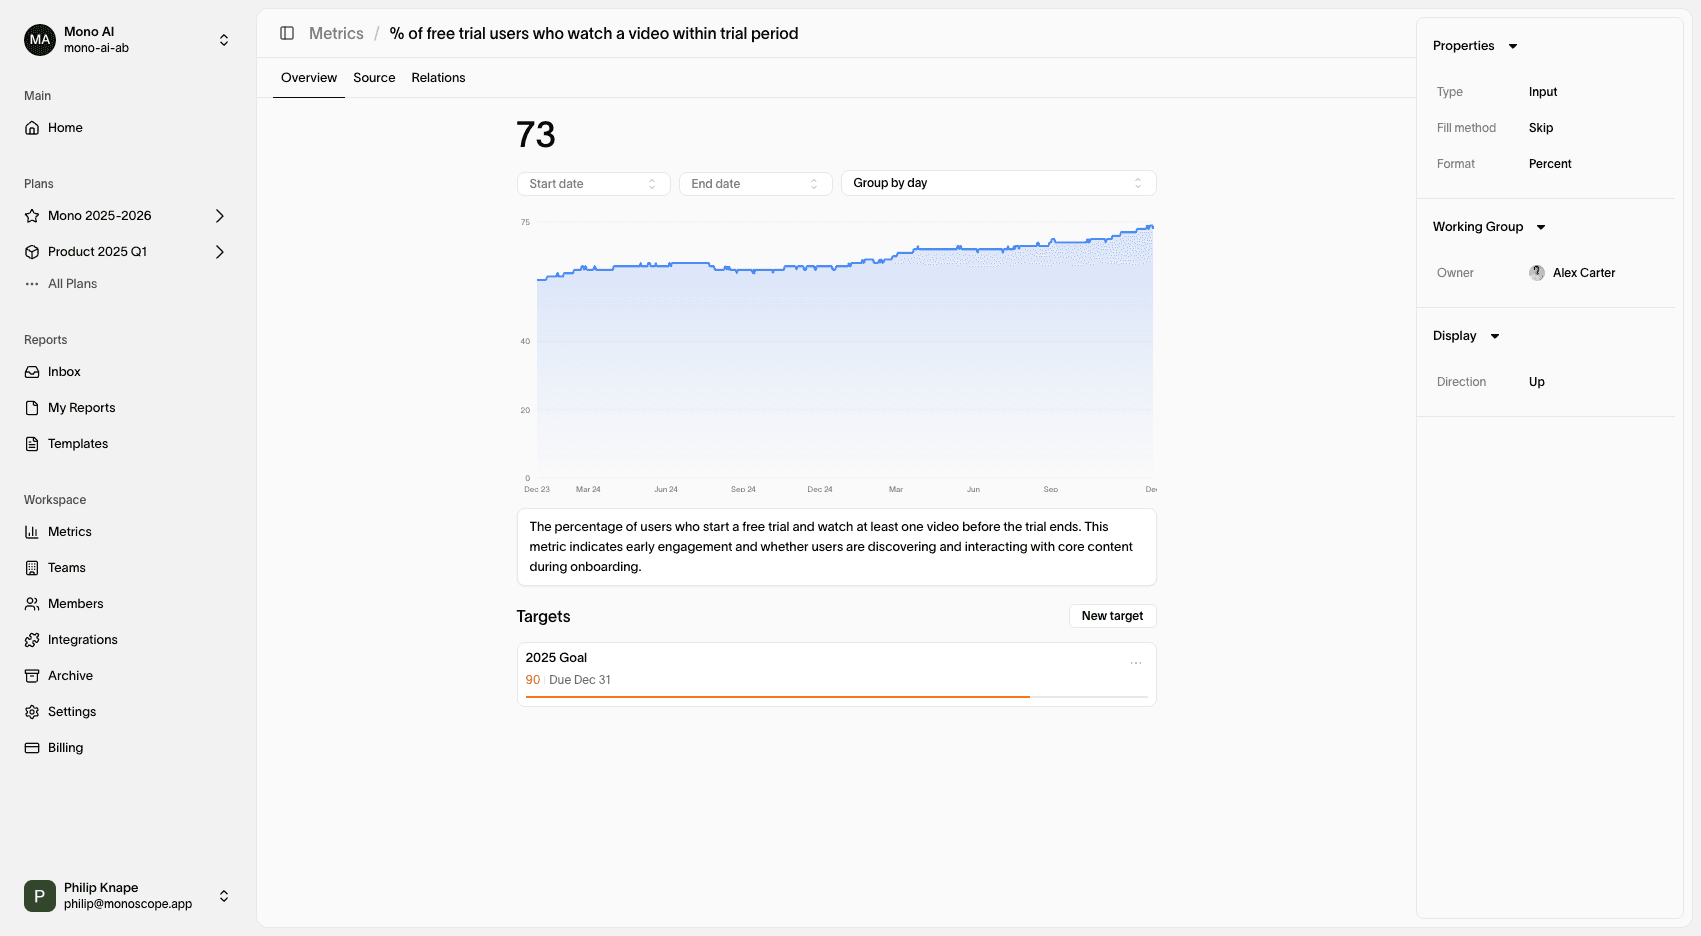Expand the Mono 2025-2026 plan
Viewport: 1701px width, 936px height.
pyautogui.click(x=220, y=216)
